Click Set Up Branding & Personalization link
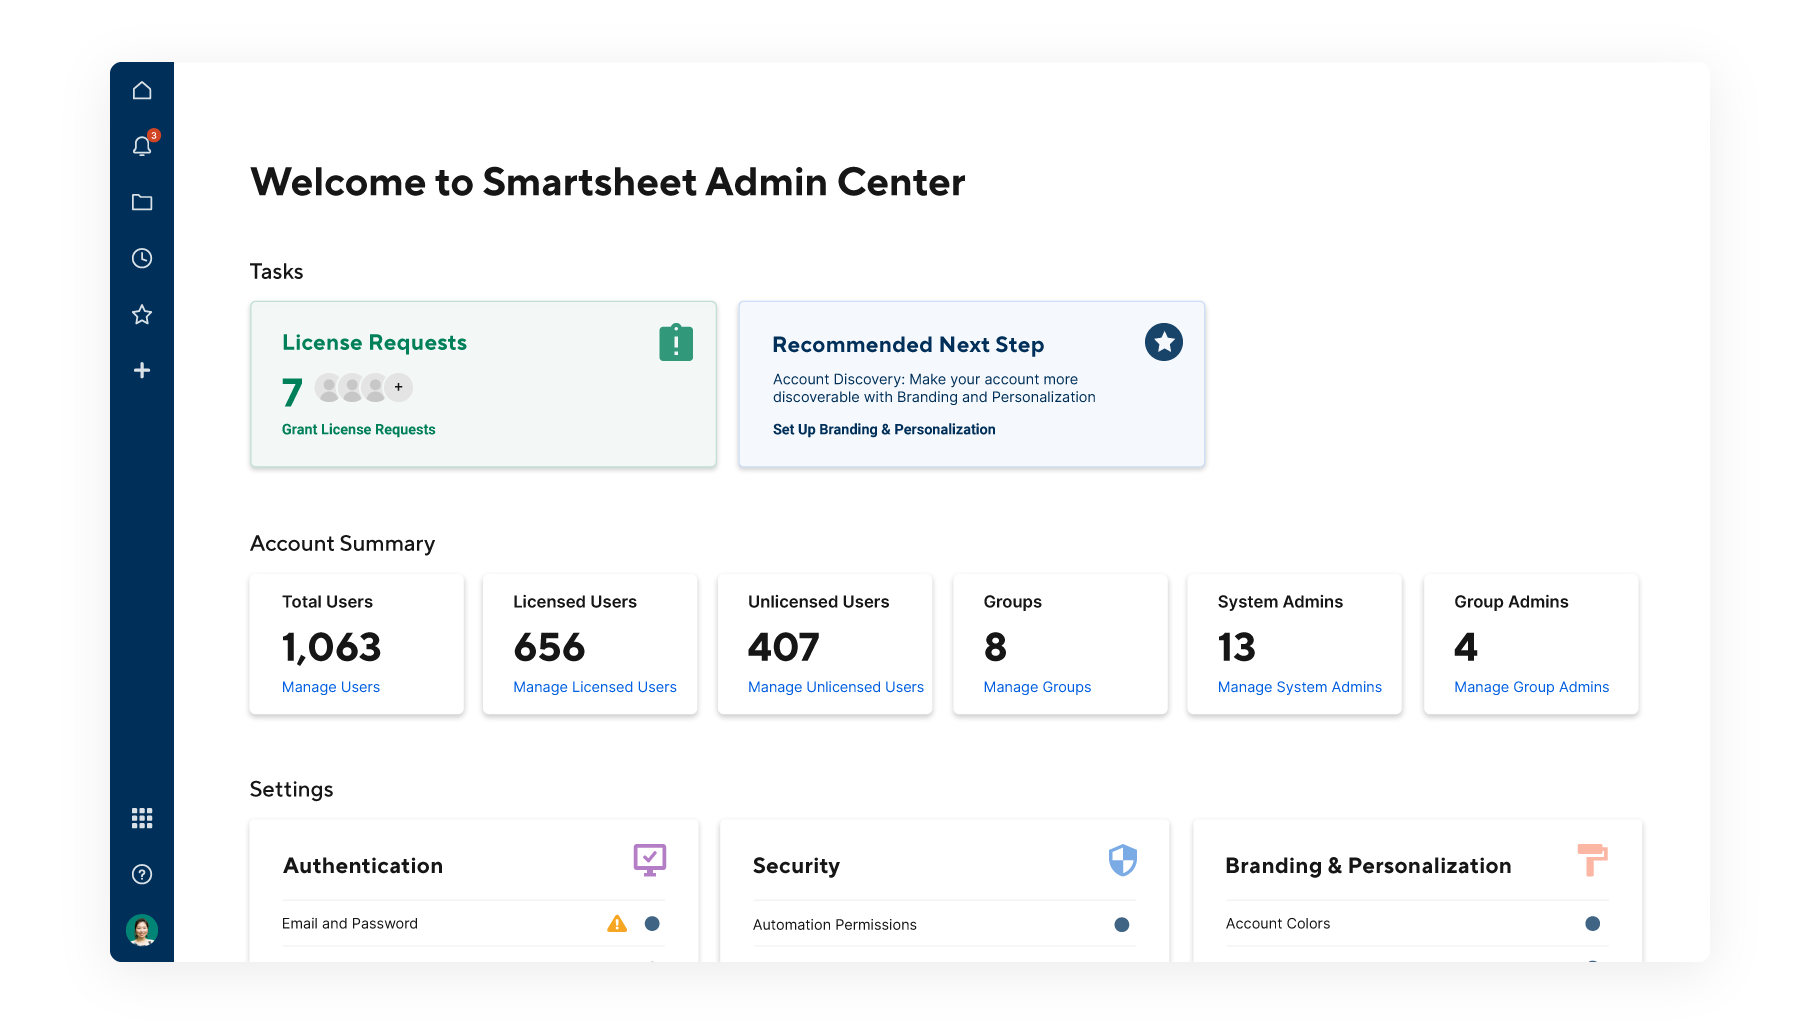This screenshot has width=1820, height=1024. [x=883, y=429]
